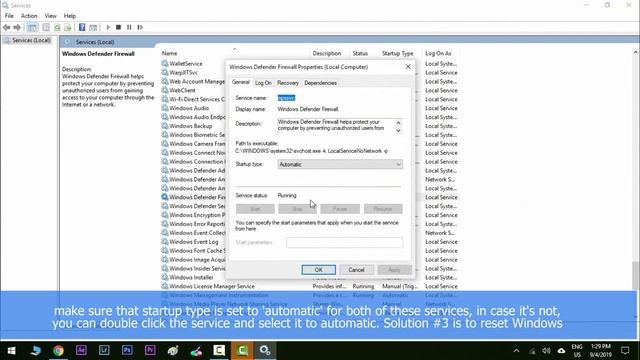Click the Start parameters input field
The image size is (640, 360).
344,242
